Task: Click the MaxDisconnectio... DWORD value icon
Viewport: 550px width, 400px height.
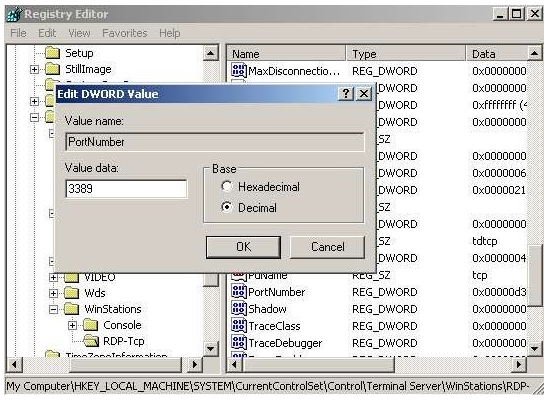Action: (x=239, y=71)
